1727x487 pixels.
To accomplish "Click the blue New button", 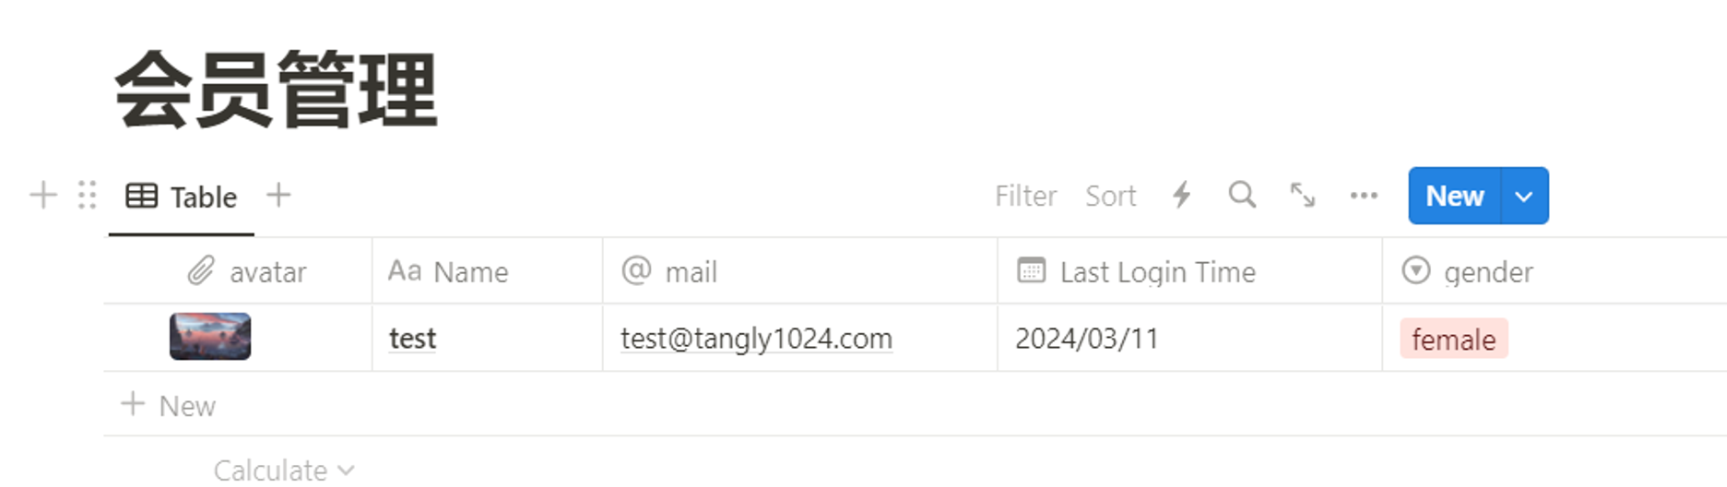I will click(x=1454, y=196).
